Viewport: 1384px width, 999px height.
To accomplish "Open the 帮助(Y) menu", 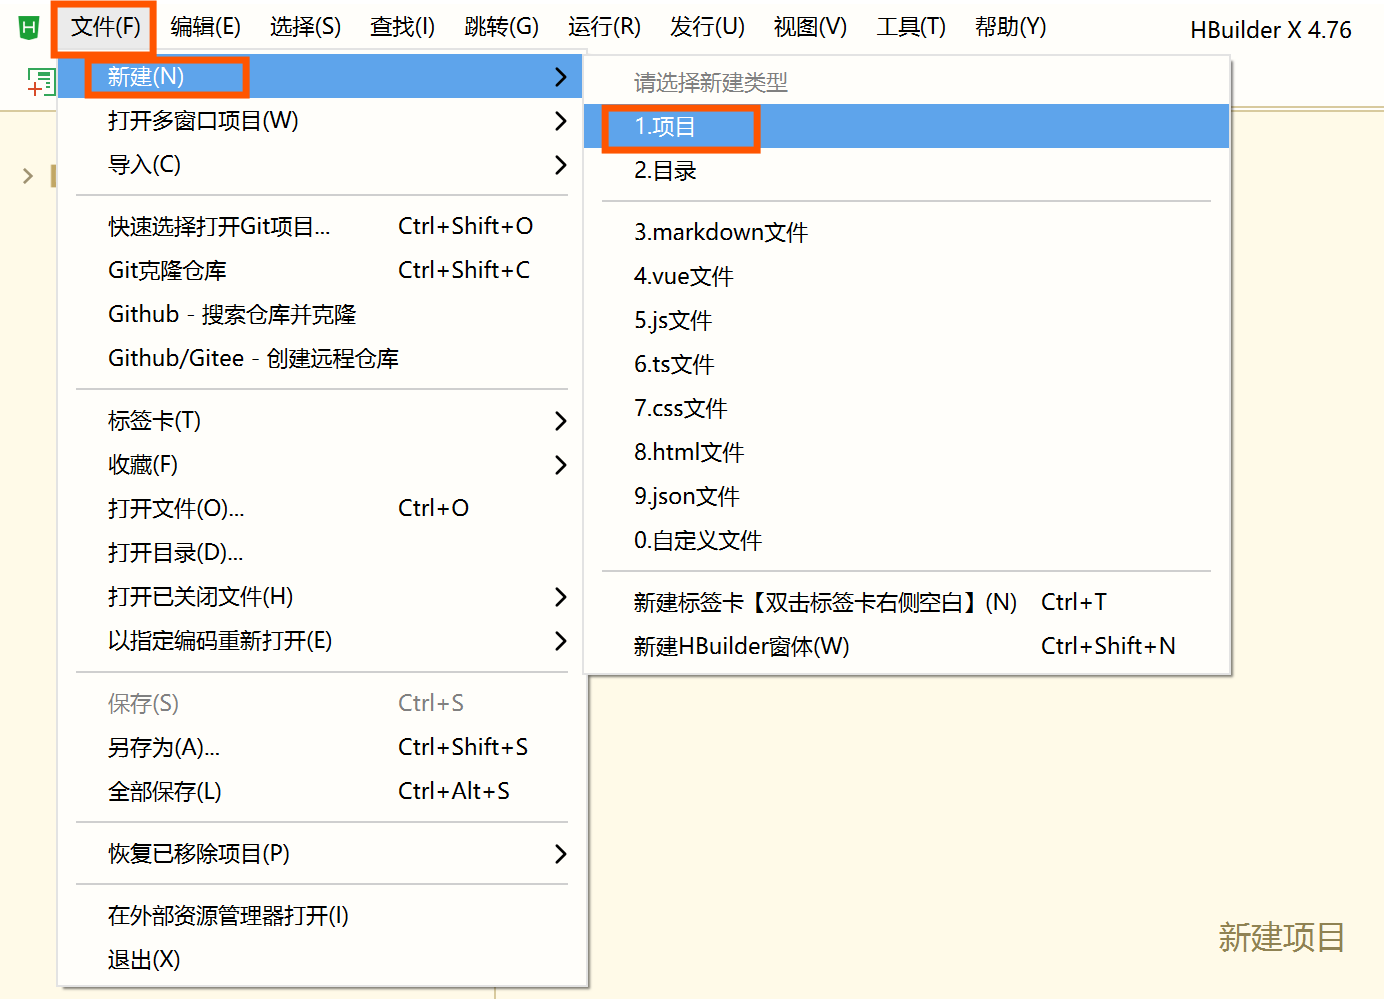I will tap(1010, 27).
